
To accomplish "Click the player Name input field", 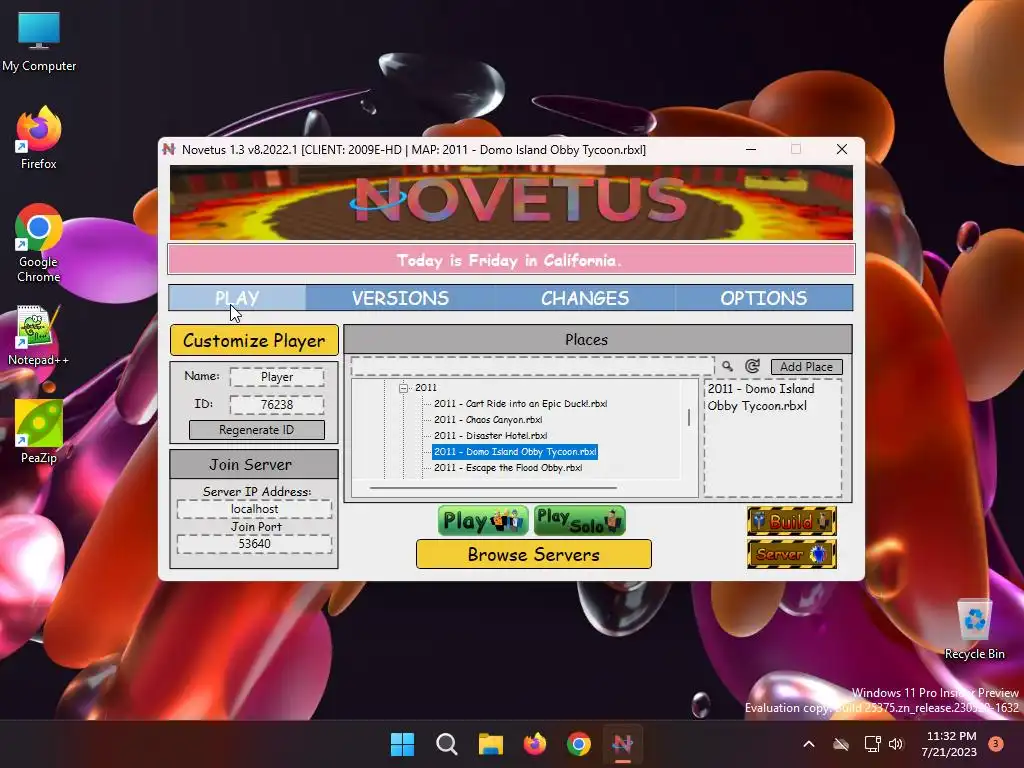I will (277, 377).
